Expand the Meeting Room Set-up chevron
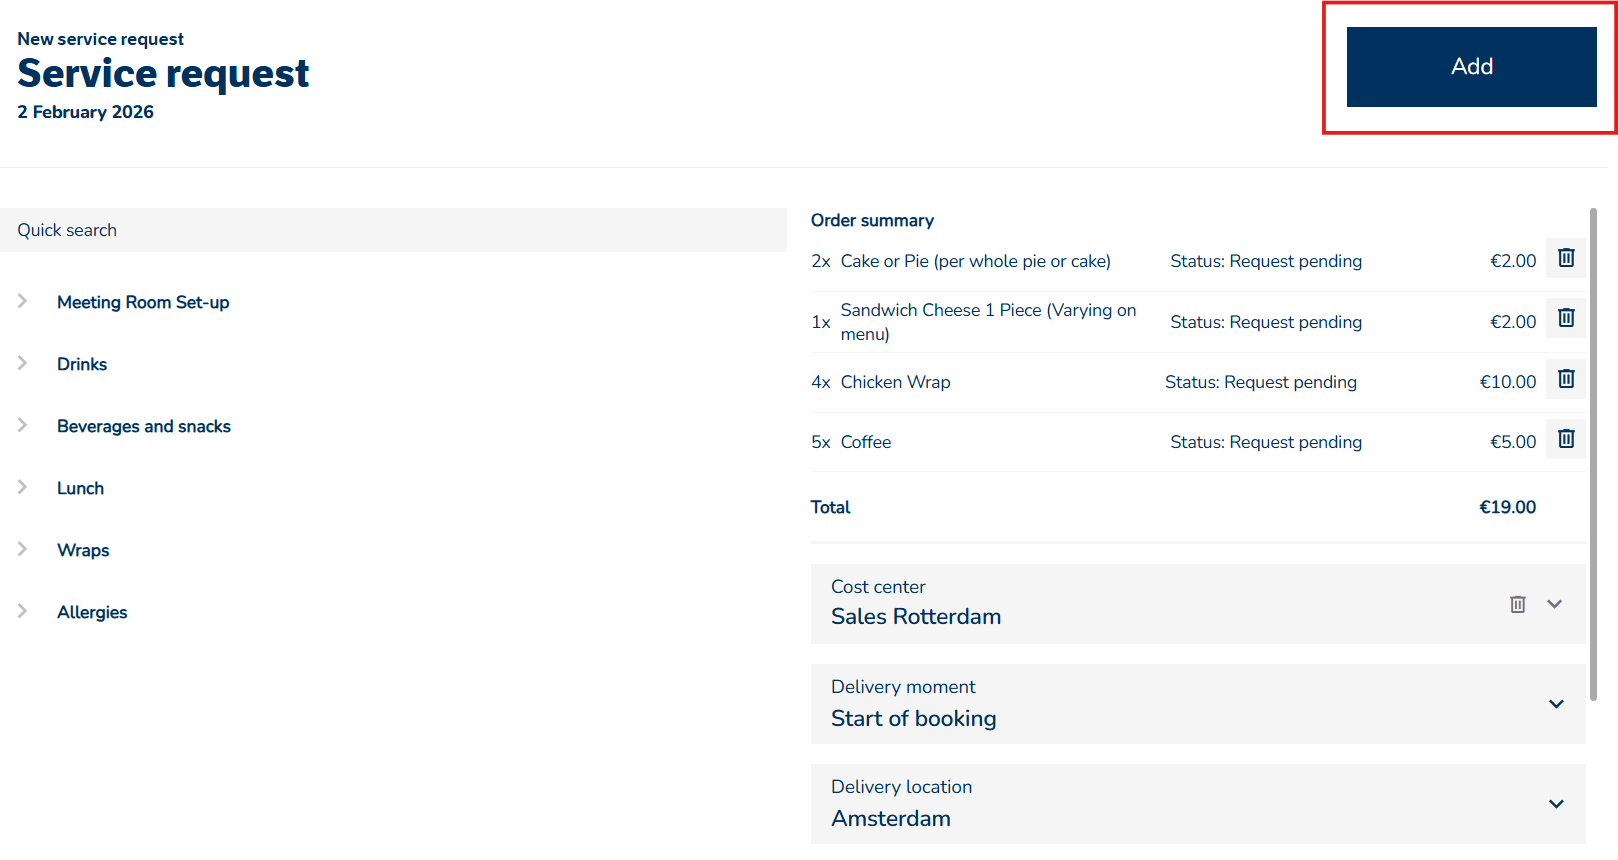Image resolution: width=1618 pixels, height=860 pixels. pos(22,301)
